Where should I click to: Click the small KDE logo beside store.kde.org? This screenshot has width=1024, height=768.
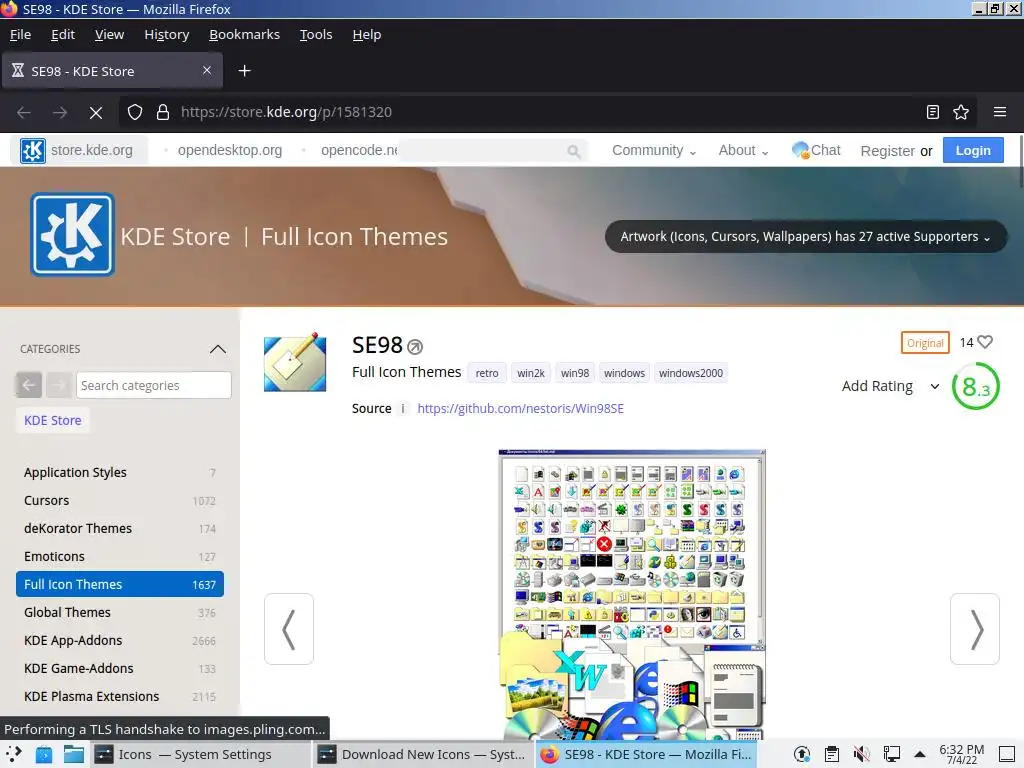click(x=32, y=150)
